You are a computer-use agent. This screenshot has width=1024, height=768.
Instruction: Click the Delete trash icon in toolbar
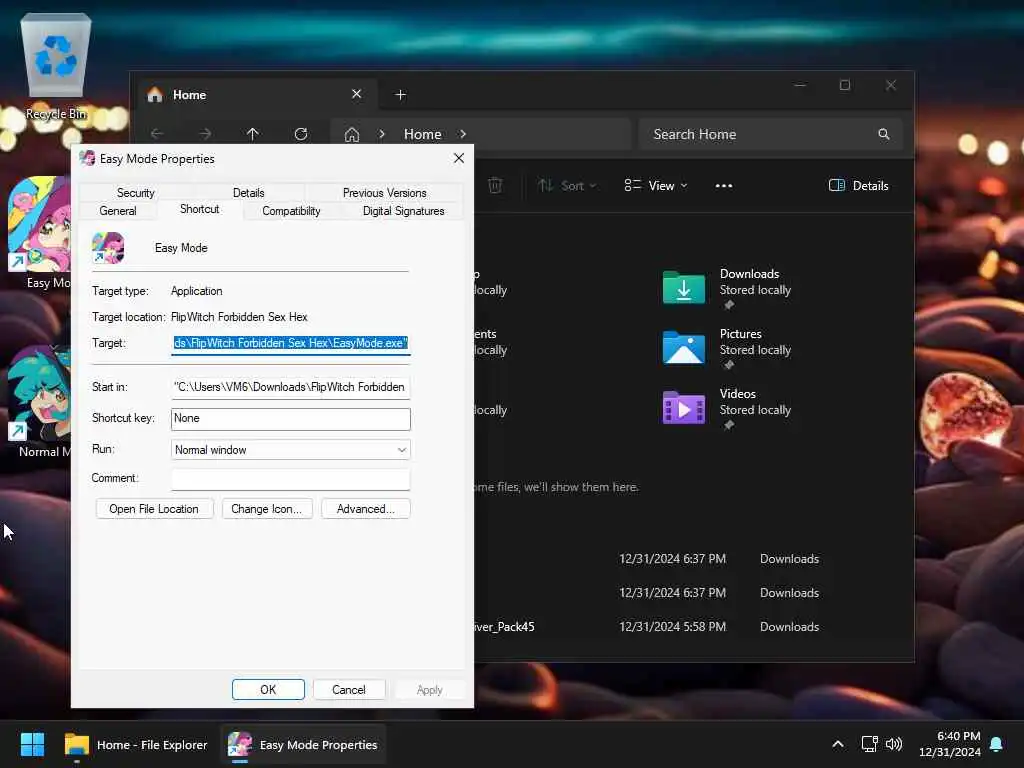pyautogui.click(x=495, y=185)
